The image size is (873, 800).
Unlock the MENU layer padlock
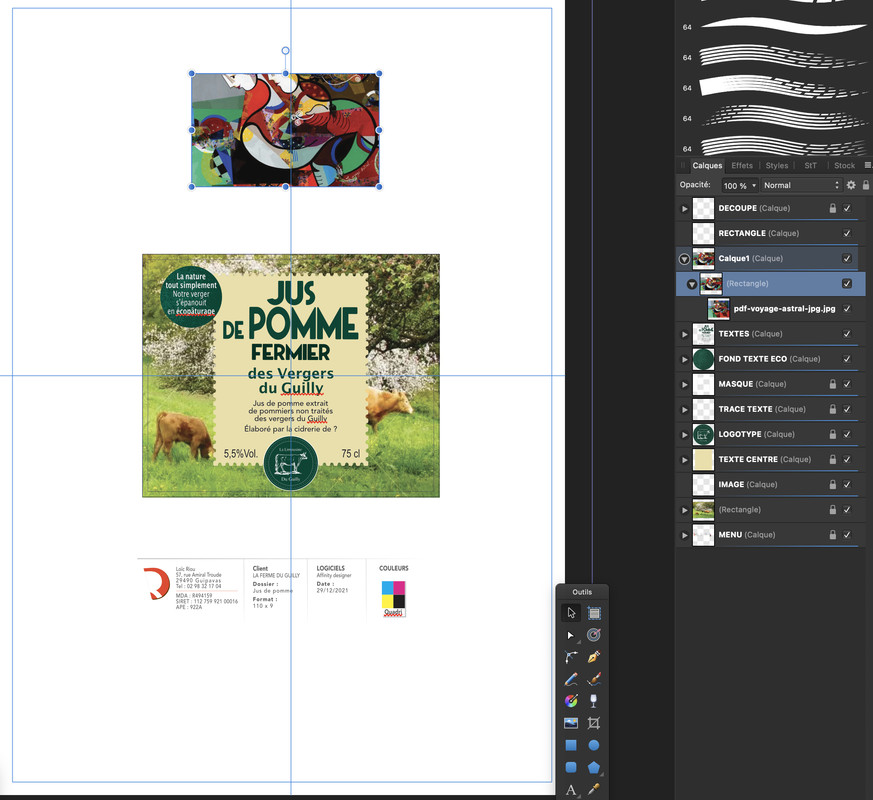tap(832, 534)
